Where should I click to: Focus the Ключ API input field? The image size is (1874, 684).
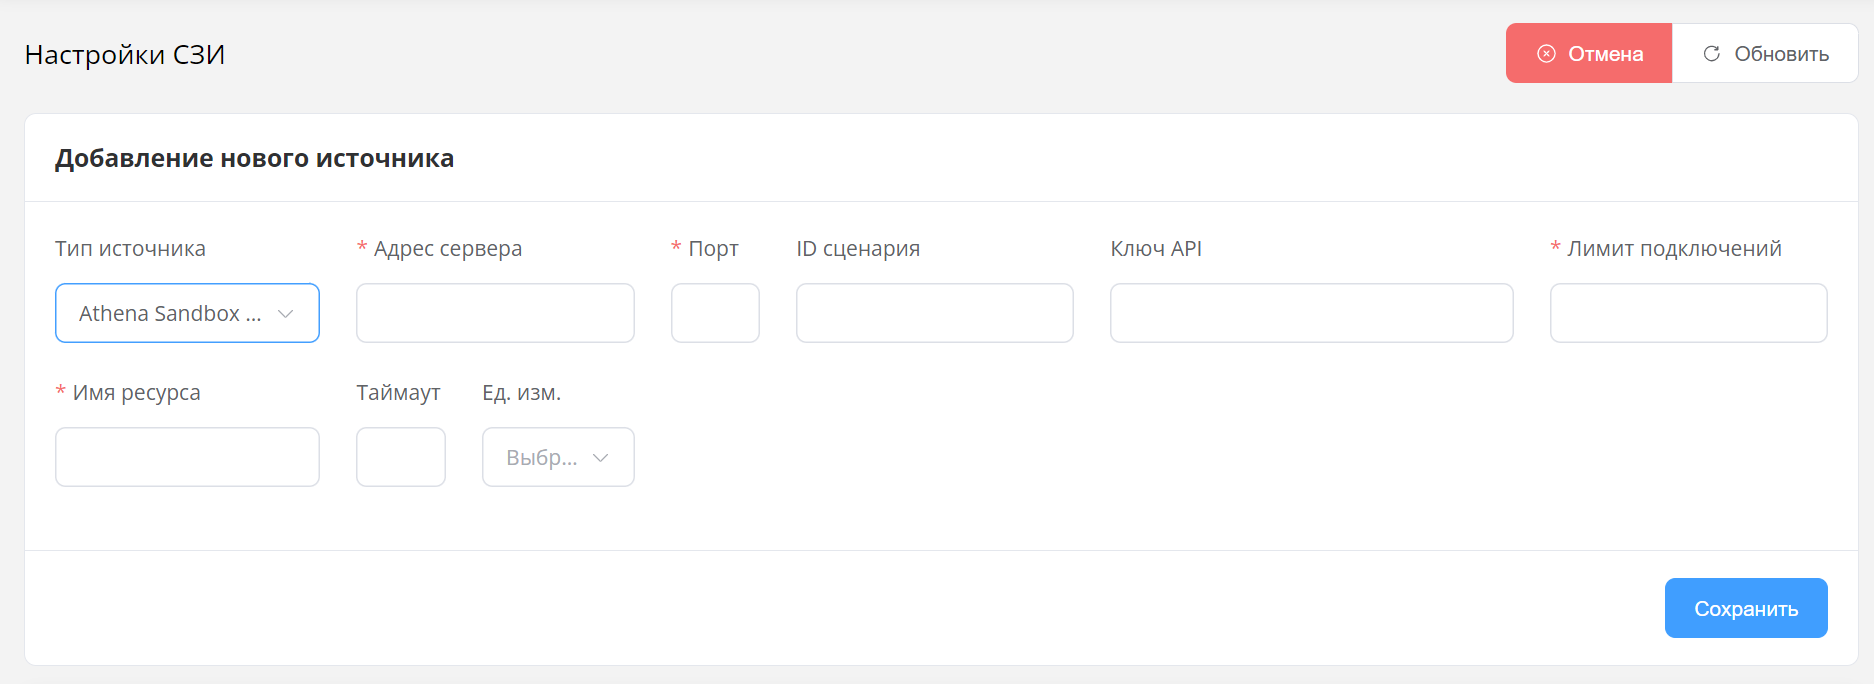tap(1311, 314)
